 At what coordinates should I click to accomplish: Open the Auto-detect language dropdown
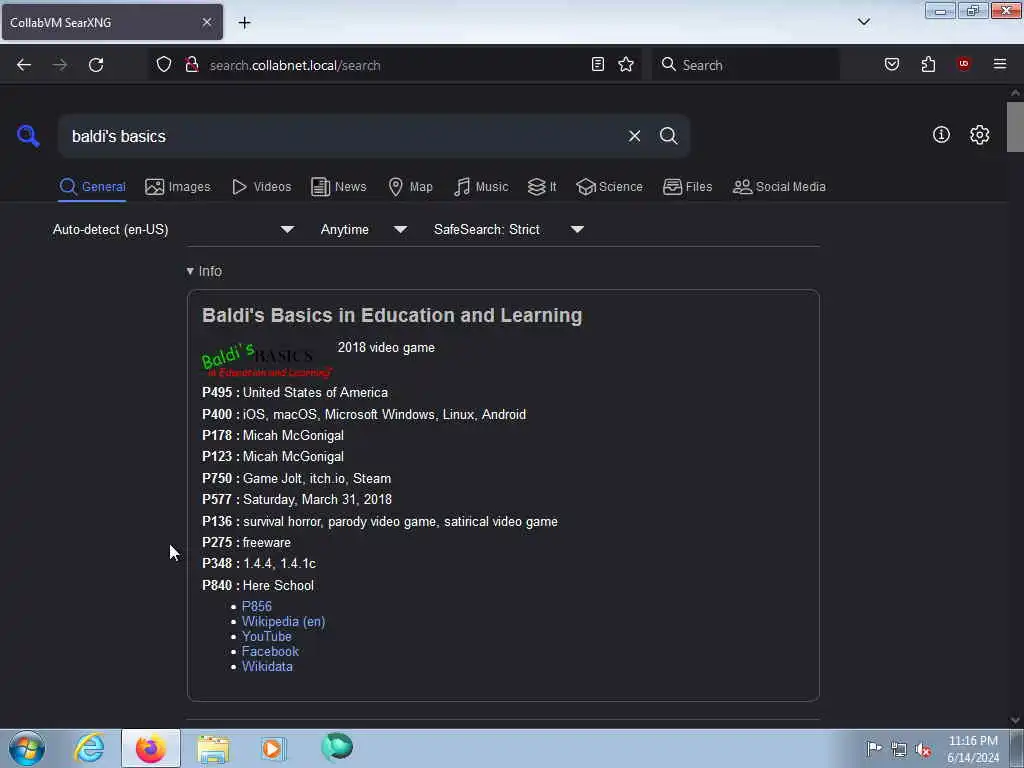(173, 230)
